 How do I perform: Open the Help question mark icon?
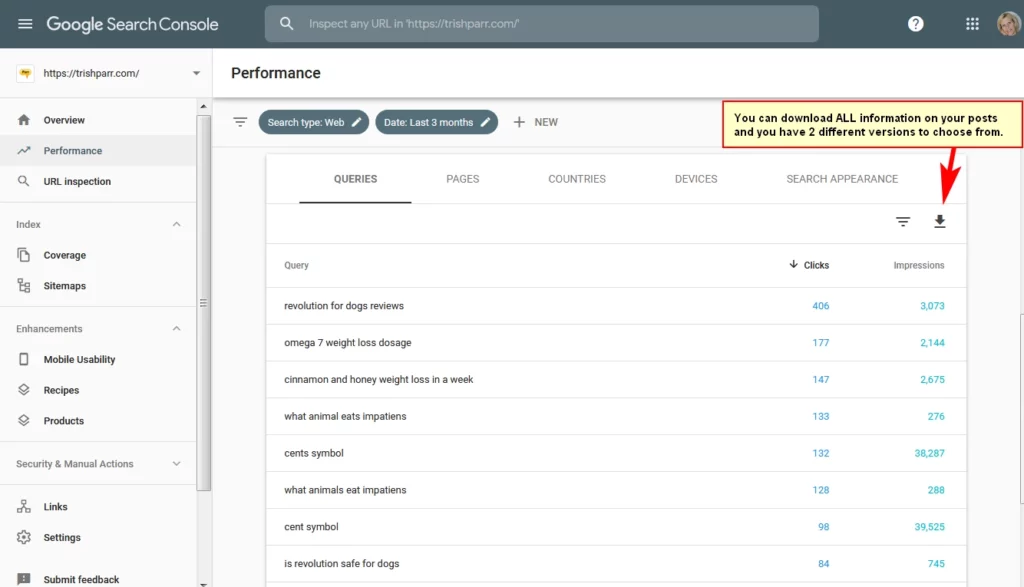[916, 24]
